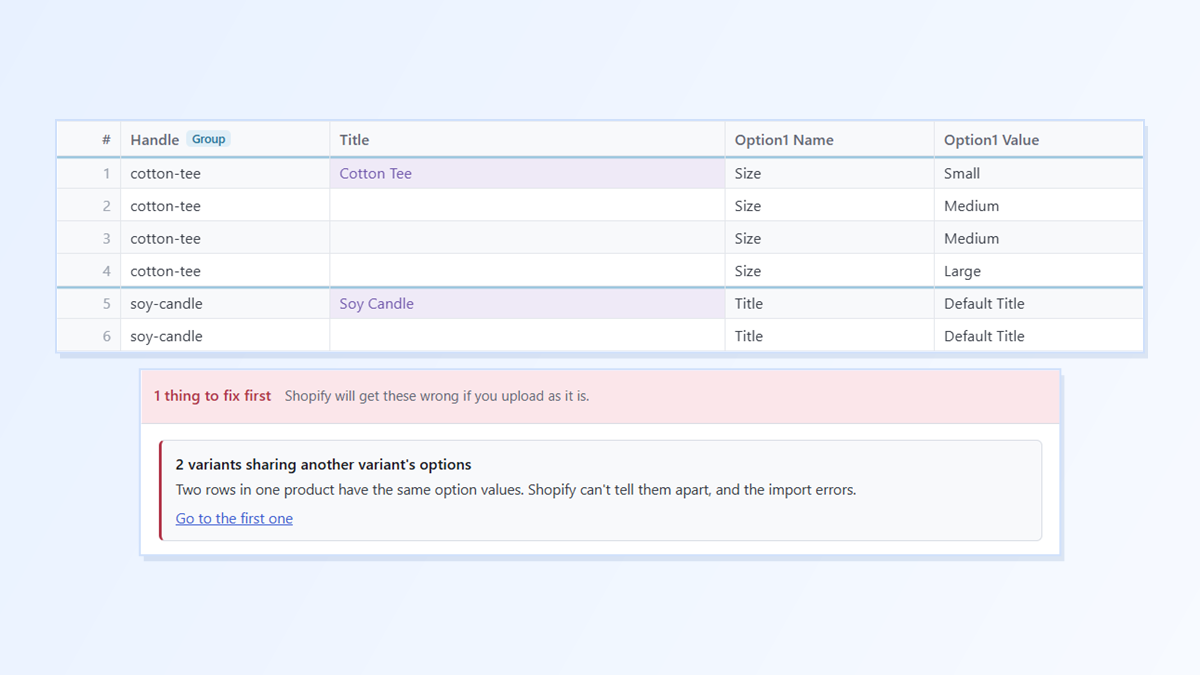Click the cotton-tee handle in row 1

point(225,173)
